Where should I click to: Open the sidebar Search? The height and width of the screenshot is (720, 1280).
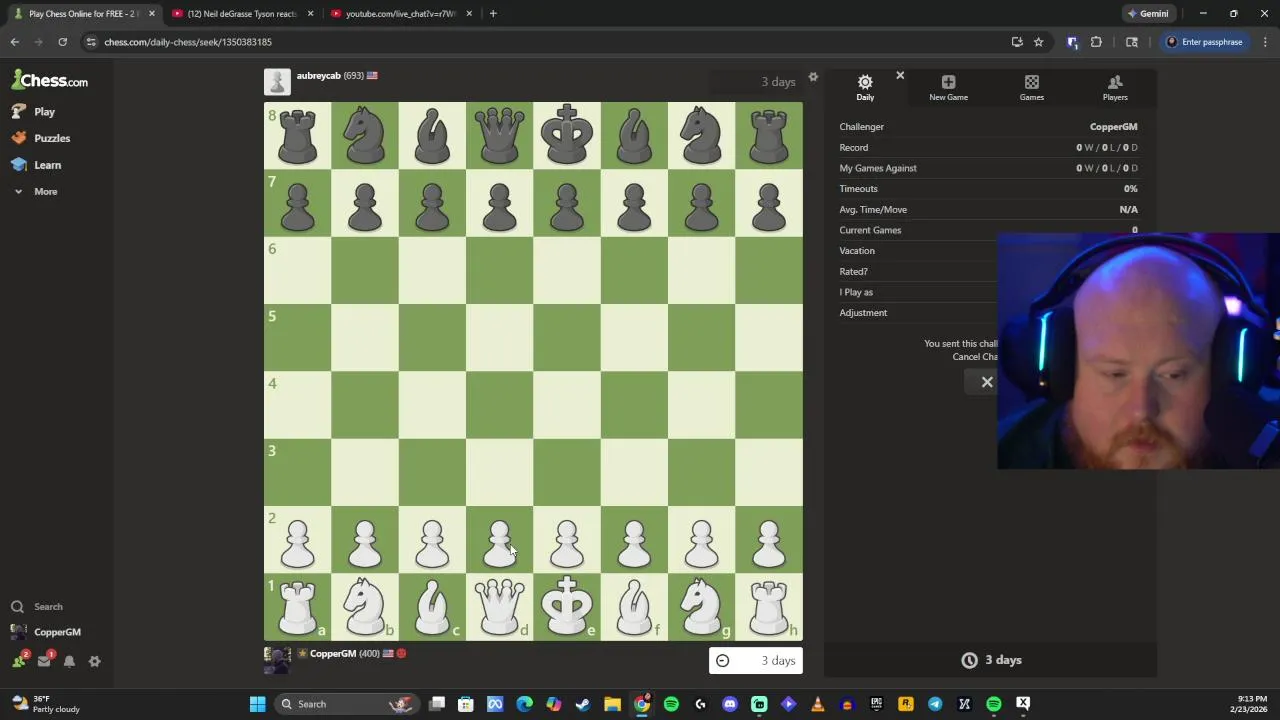(37, 606)
